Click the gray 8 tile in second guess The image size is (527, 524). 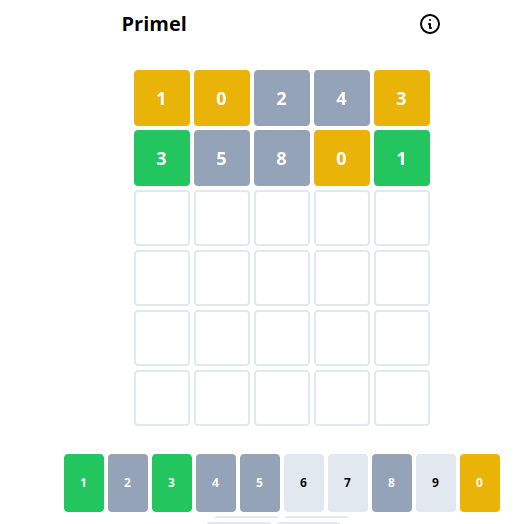282,158
